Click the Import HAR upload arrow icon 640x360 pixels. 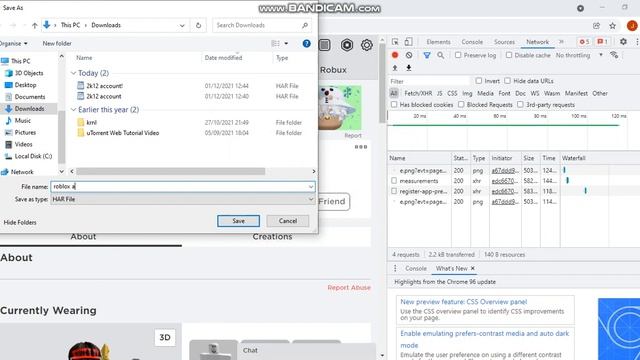pyautogui.click(x=395, y=68)
